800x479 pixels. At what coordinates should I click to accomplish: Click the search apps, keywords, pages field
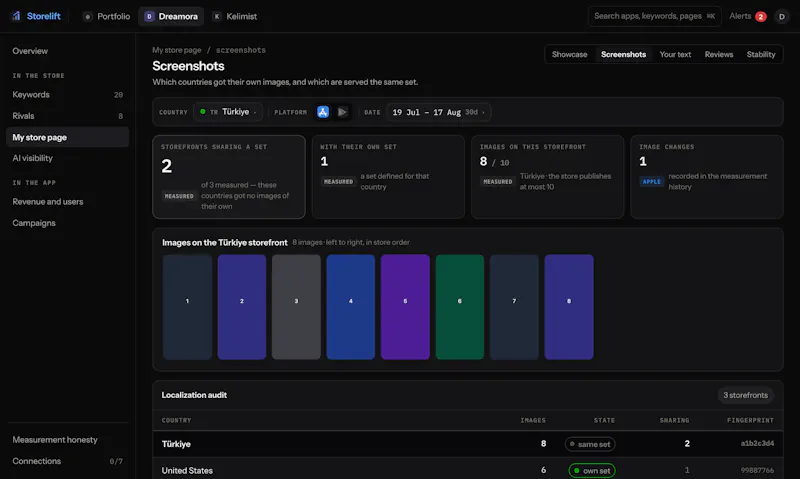click(655, 16)
